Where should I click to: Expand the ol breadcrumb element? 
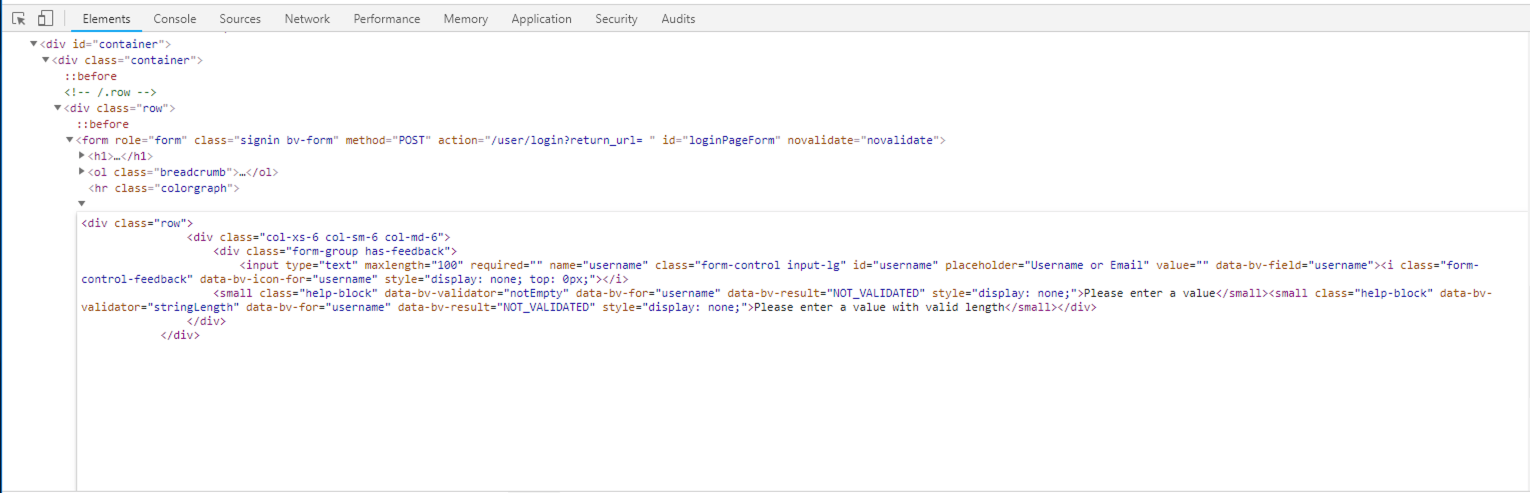(x=82, y=172)
